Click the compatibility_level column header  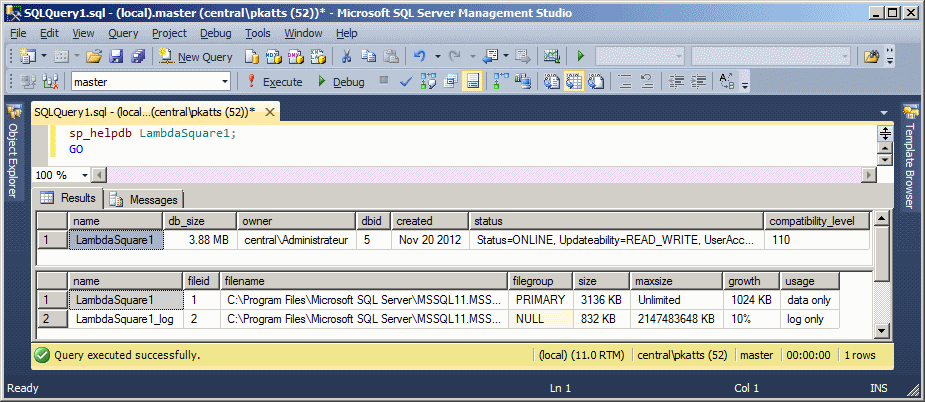817,221
